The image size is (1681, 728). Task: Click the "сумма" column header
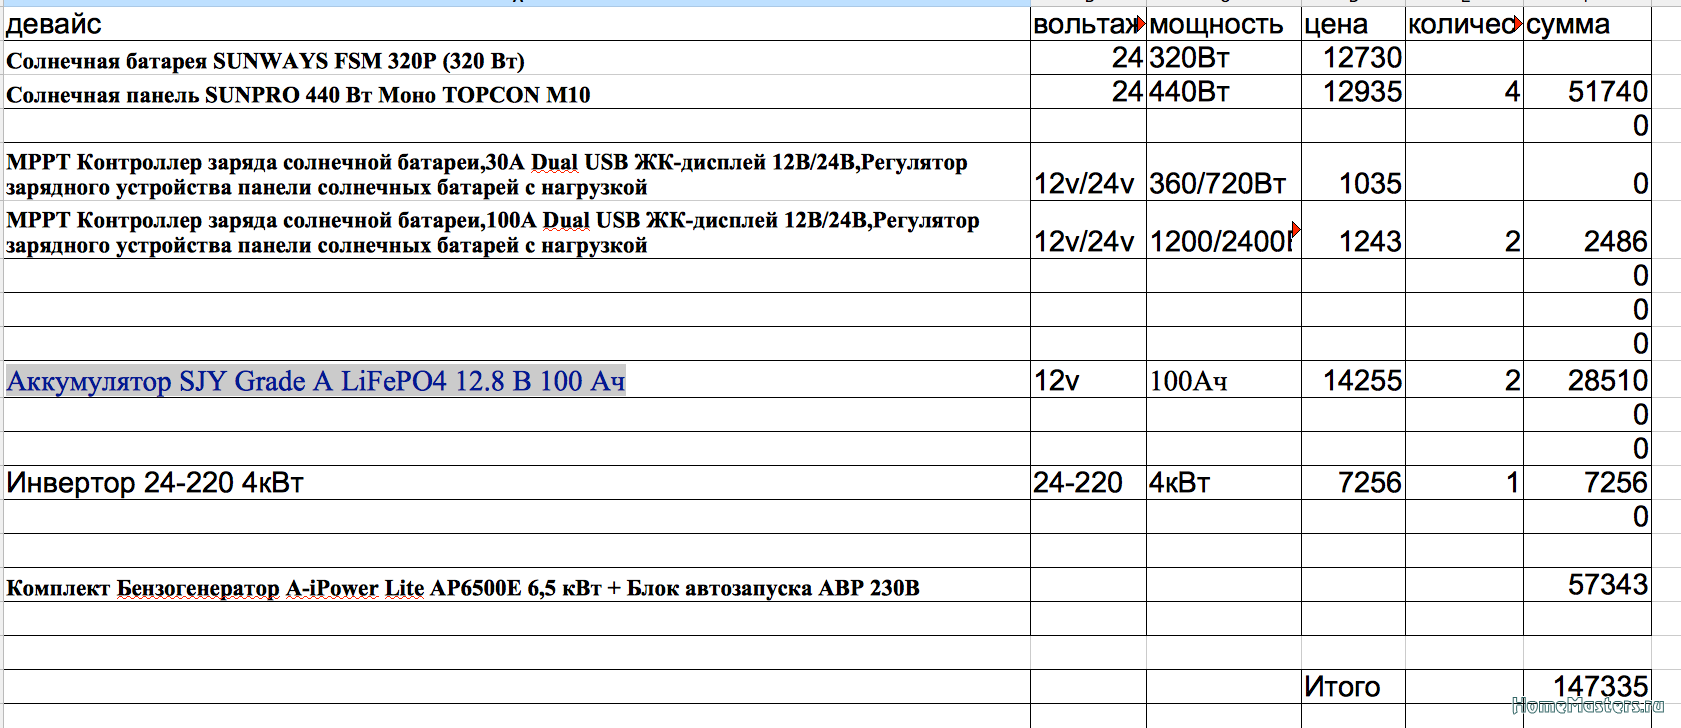pyautogui.click(x=1587, y=24)
